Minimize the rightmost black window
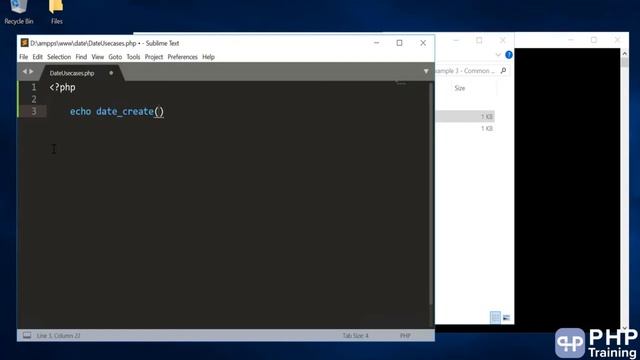The height and width of the screenshot is (360, 640). [x=571, y=40]
